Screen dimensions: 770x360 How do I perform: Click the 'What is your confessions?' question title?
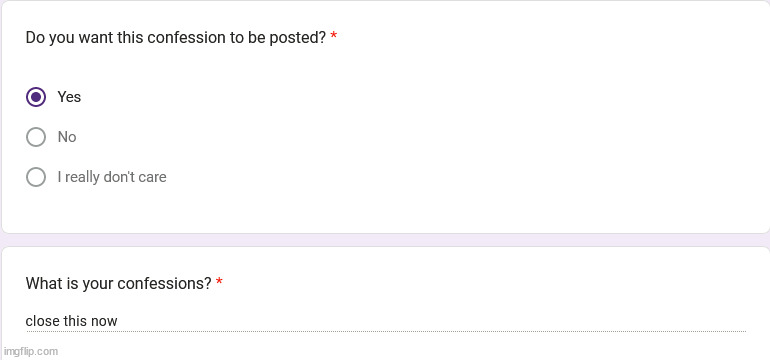tap(118, 283)
